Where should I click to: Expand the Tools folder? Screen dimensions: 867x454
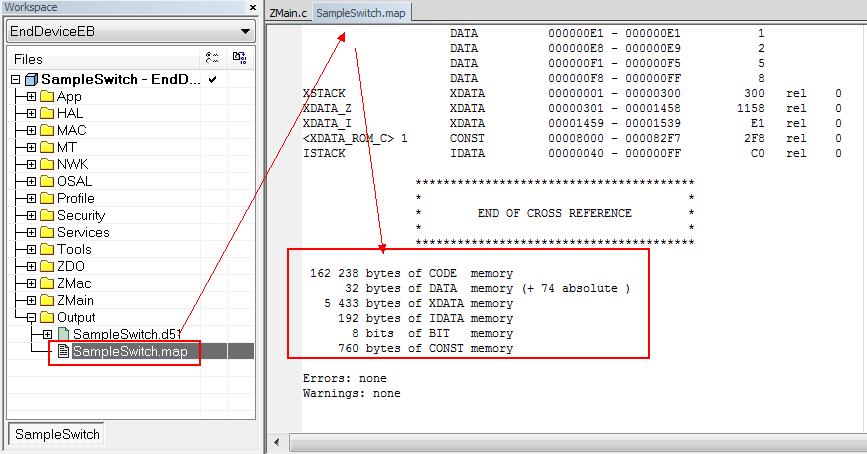(x=32, y=249)
